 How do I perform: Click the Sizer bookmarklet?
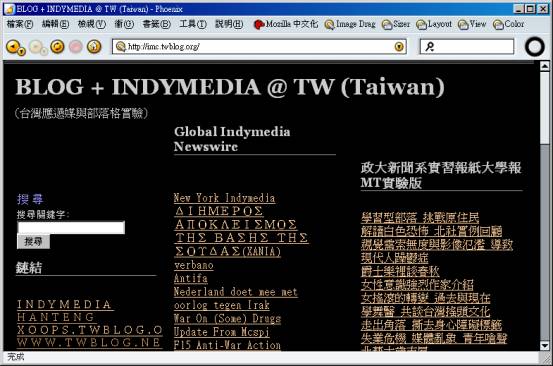coord(396,24)
